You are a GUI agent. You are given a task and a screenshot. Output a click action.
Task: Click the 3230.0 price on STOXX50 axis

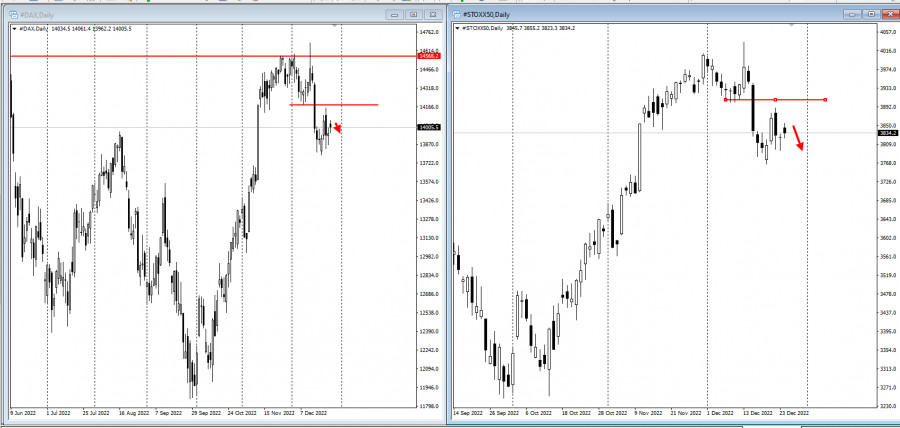889,406
